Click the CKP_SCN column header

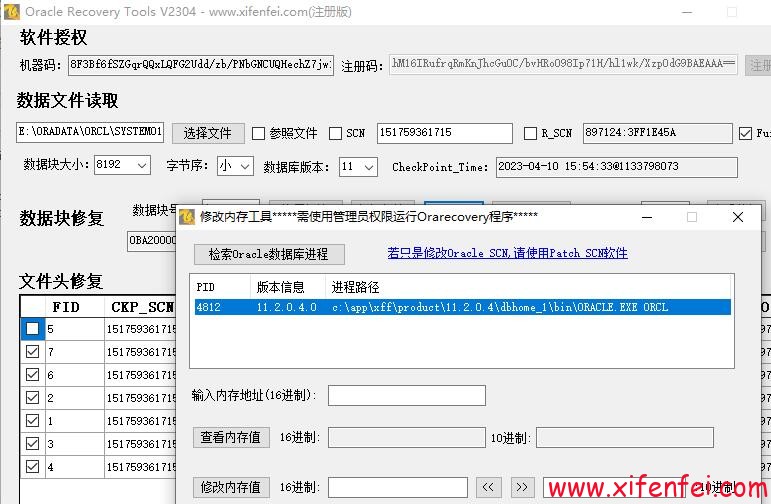tap(140, 307)
